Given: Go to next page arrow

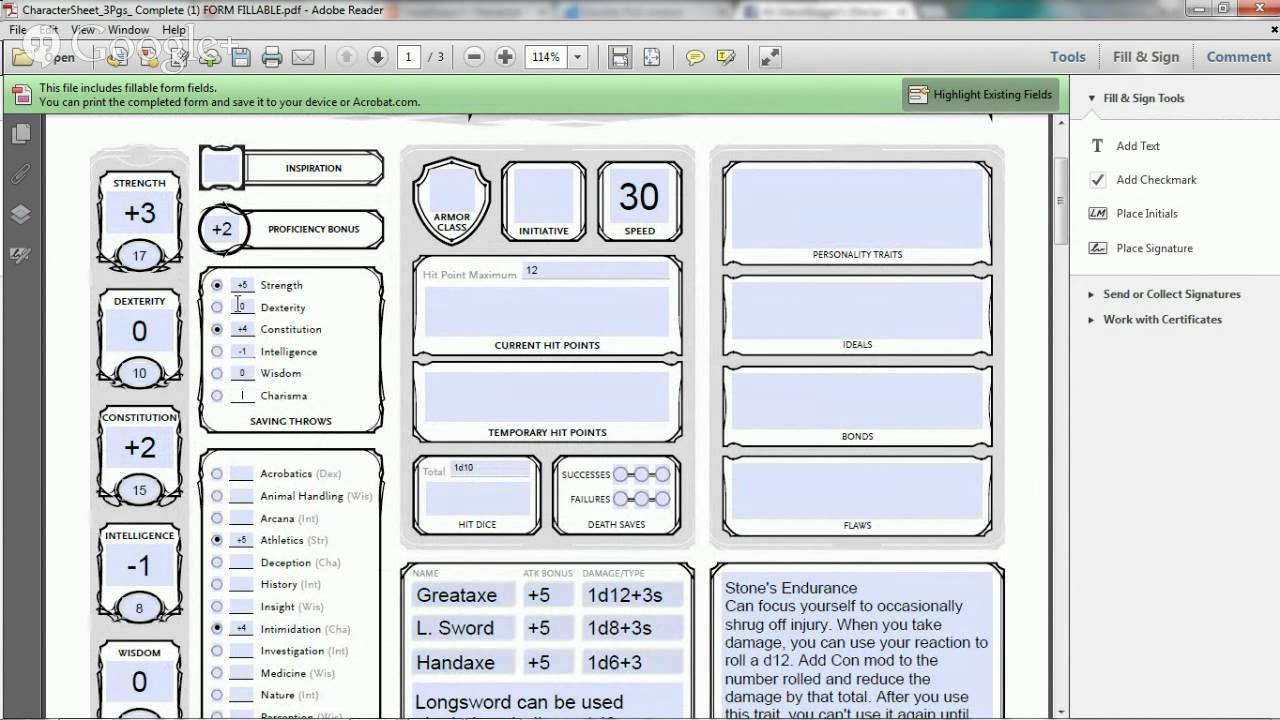Looking at the screenshot, I should [x=377, y=57].
